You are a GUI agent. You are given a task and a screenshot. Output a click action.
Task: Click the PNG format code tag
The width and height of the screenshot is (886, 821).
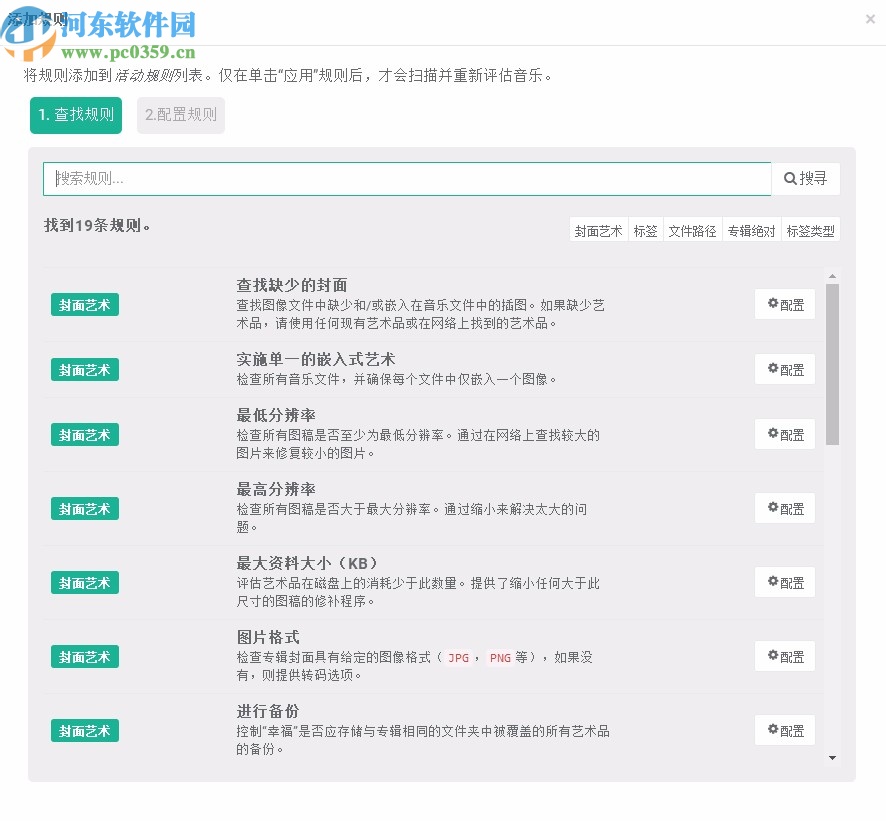[x=500, y=658]
